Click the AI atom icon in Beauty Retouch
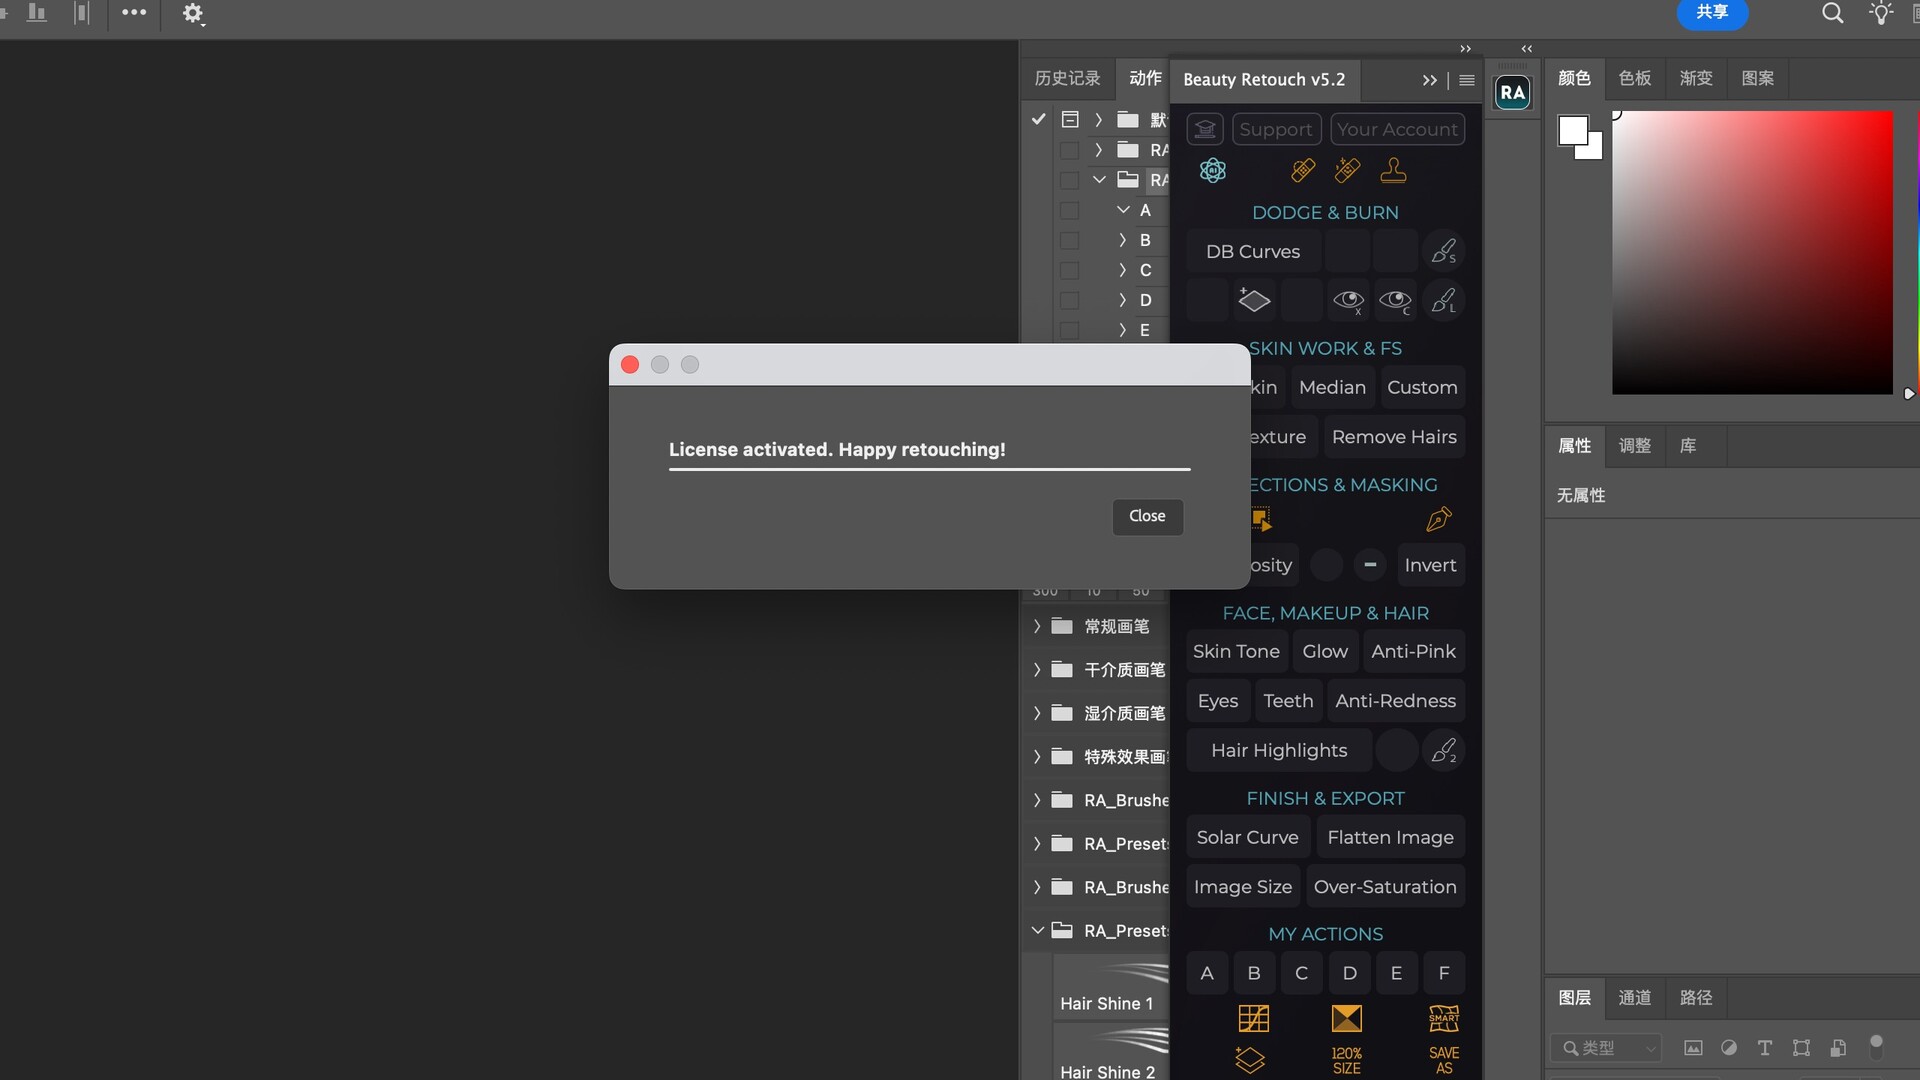Image resolution: width=1920 pixels, height=1080 pixels. pyautogui.click(x=1213, y=171)
